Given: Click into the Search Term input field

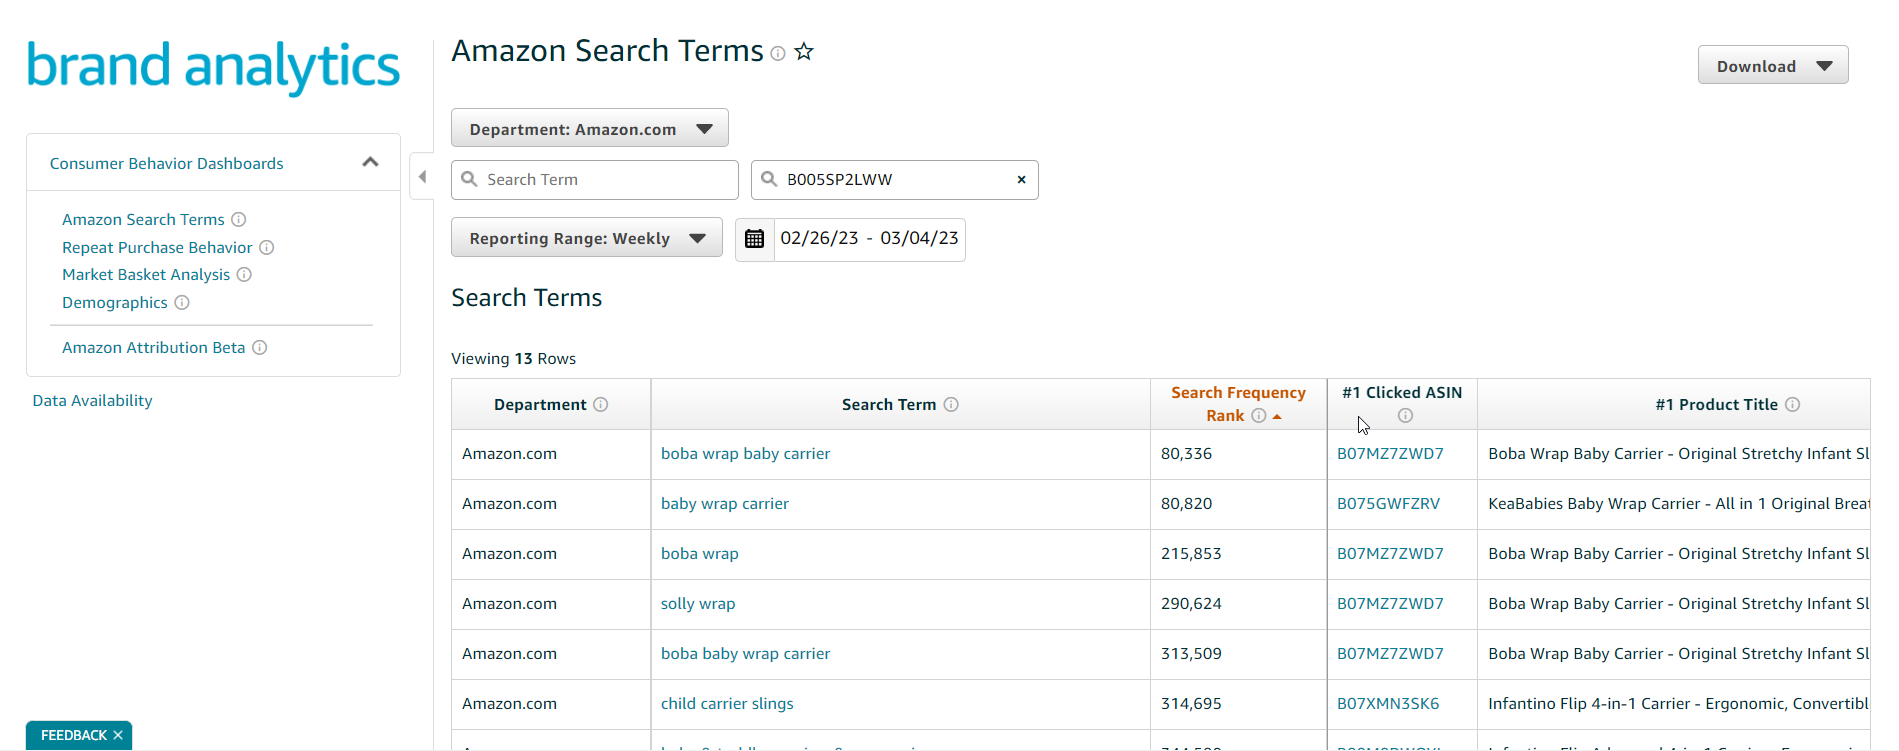Looking at the screenshot, I should (x=605, y=180).
